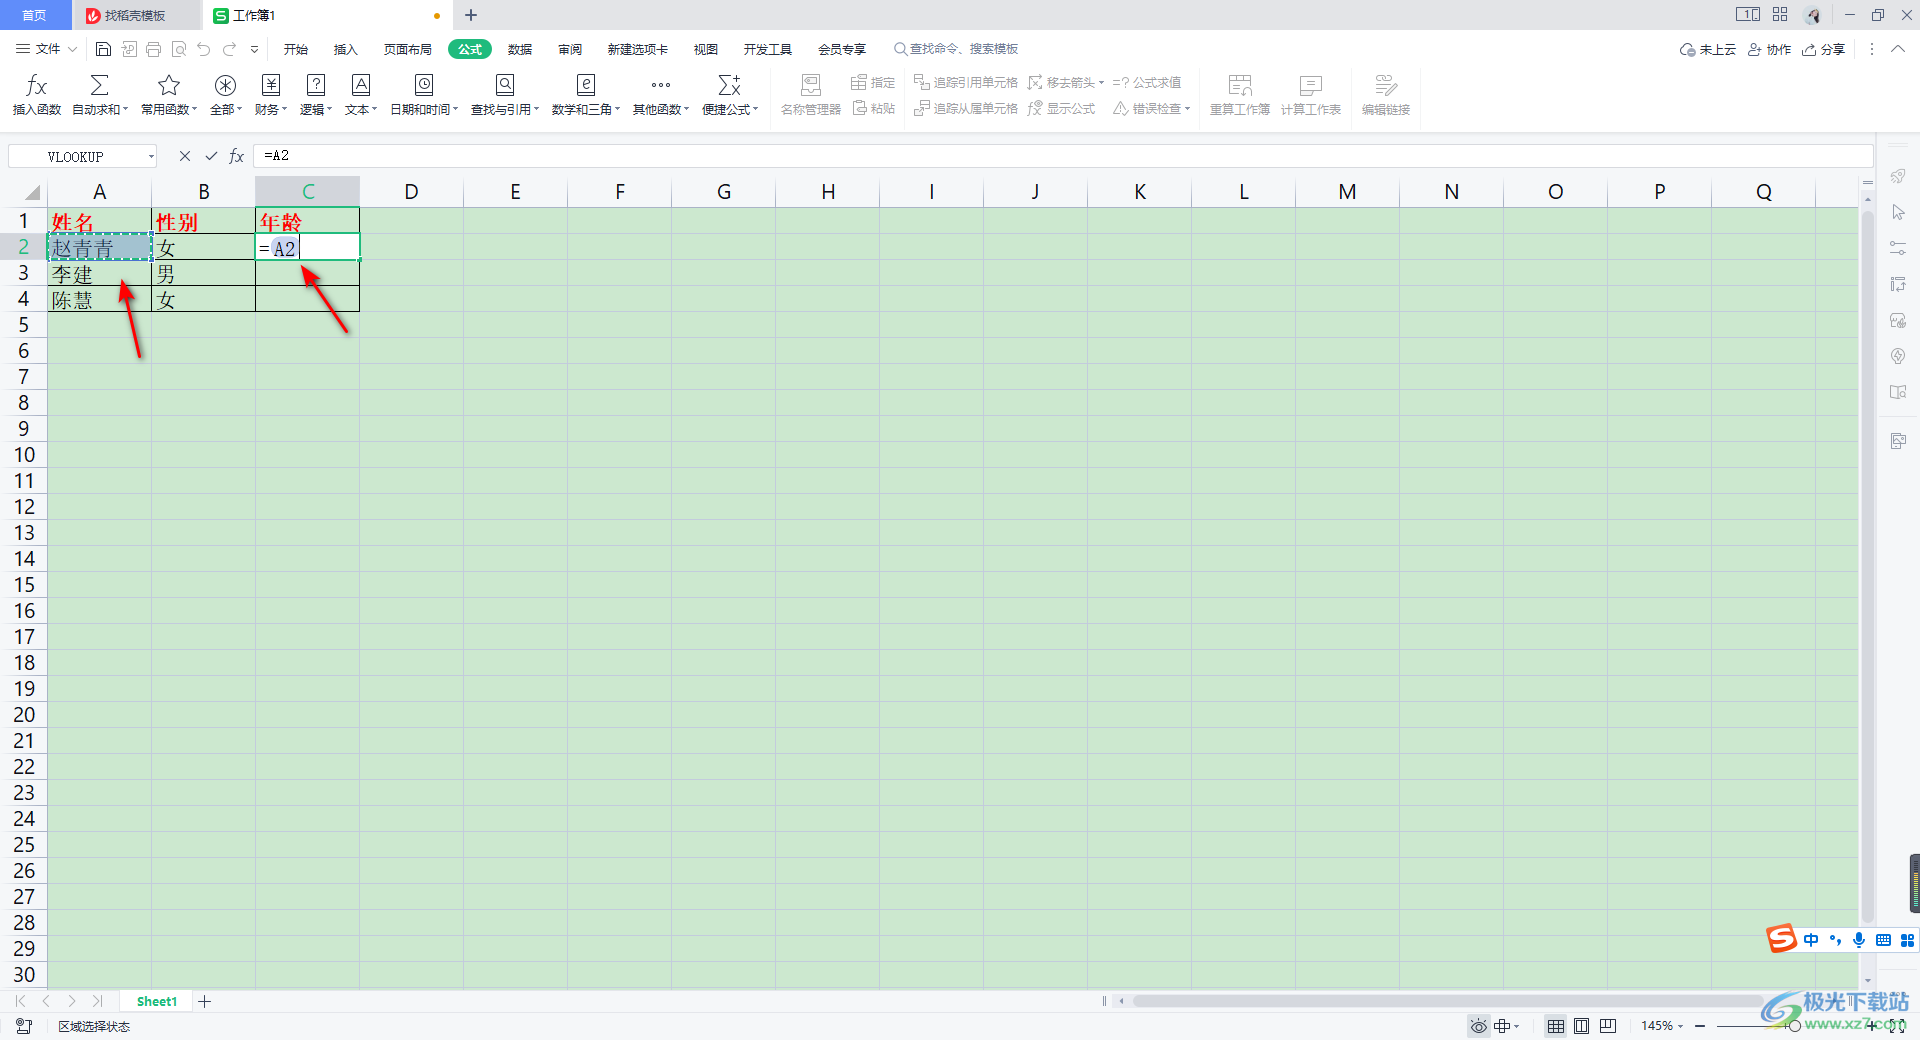The width and height of the screenshot is (1920, 1040).
Task: Switch to the 找稻壳模板 window tab
Action: tap(136, 15)
